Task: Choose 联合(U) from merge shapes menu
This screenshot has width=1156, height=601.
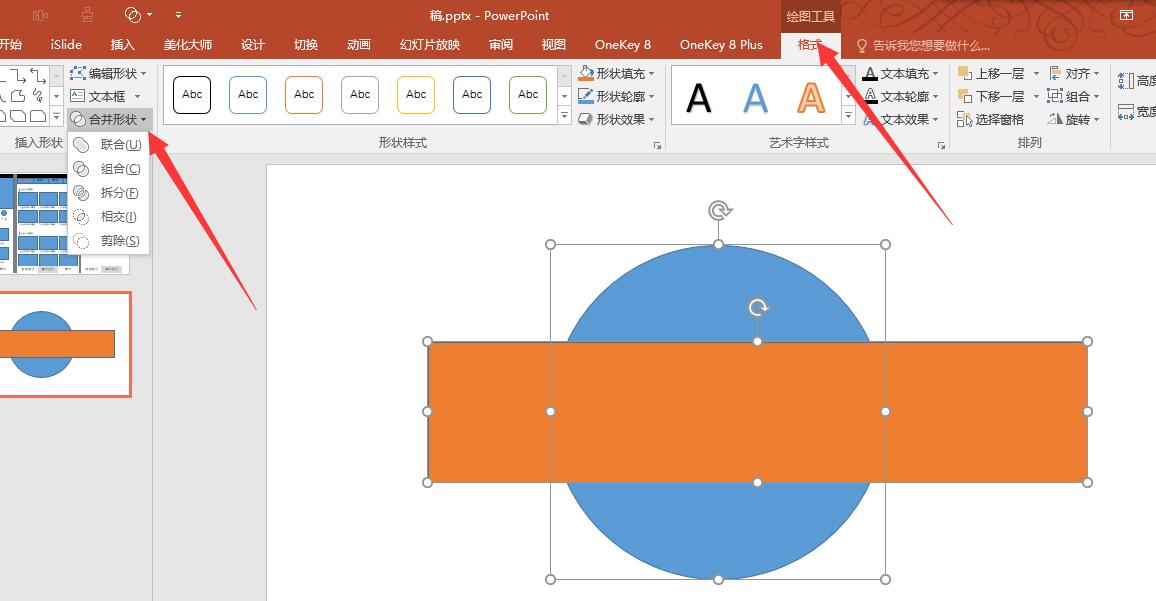Action: tap(108, 145)
